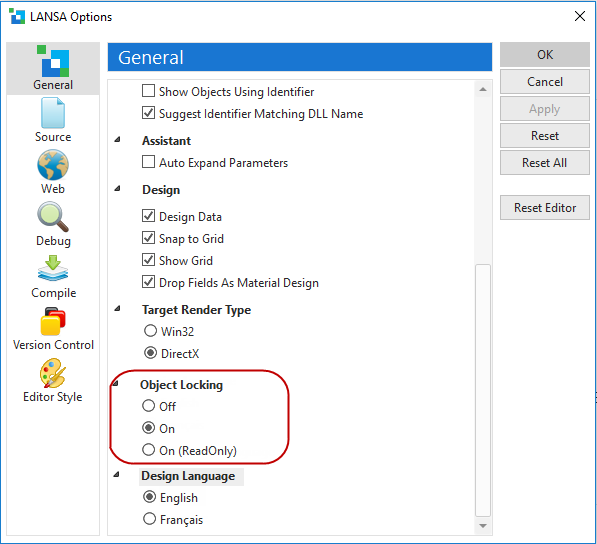Click the Reset Editor button
The image size is (597, 544).
[545, 208]
